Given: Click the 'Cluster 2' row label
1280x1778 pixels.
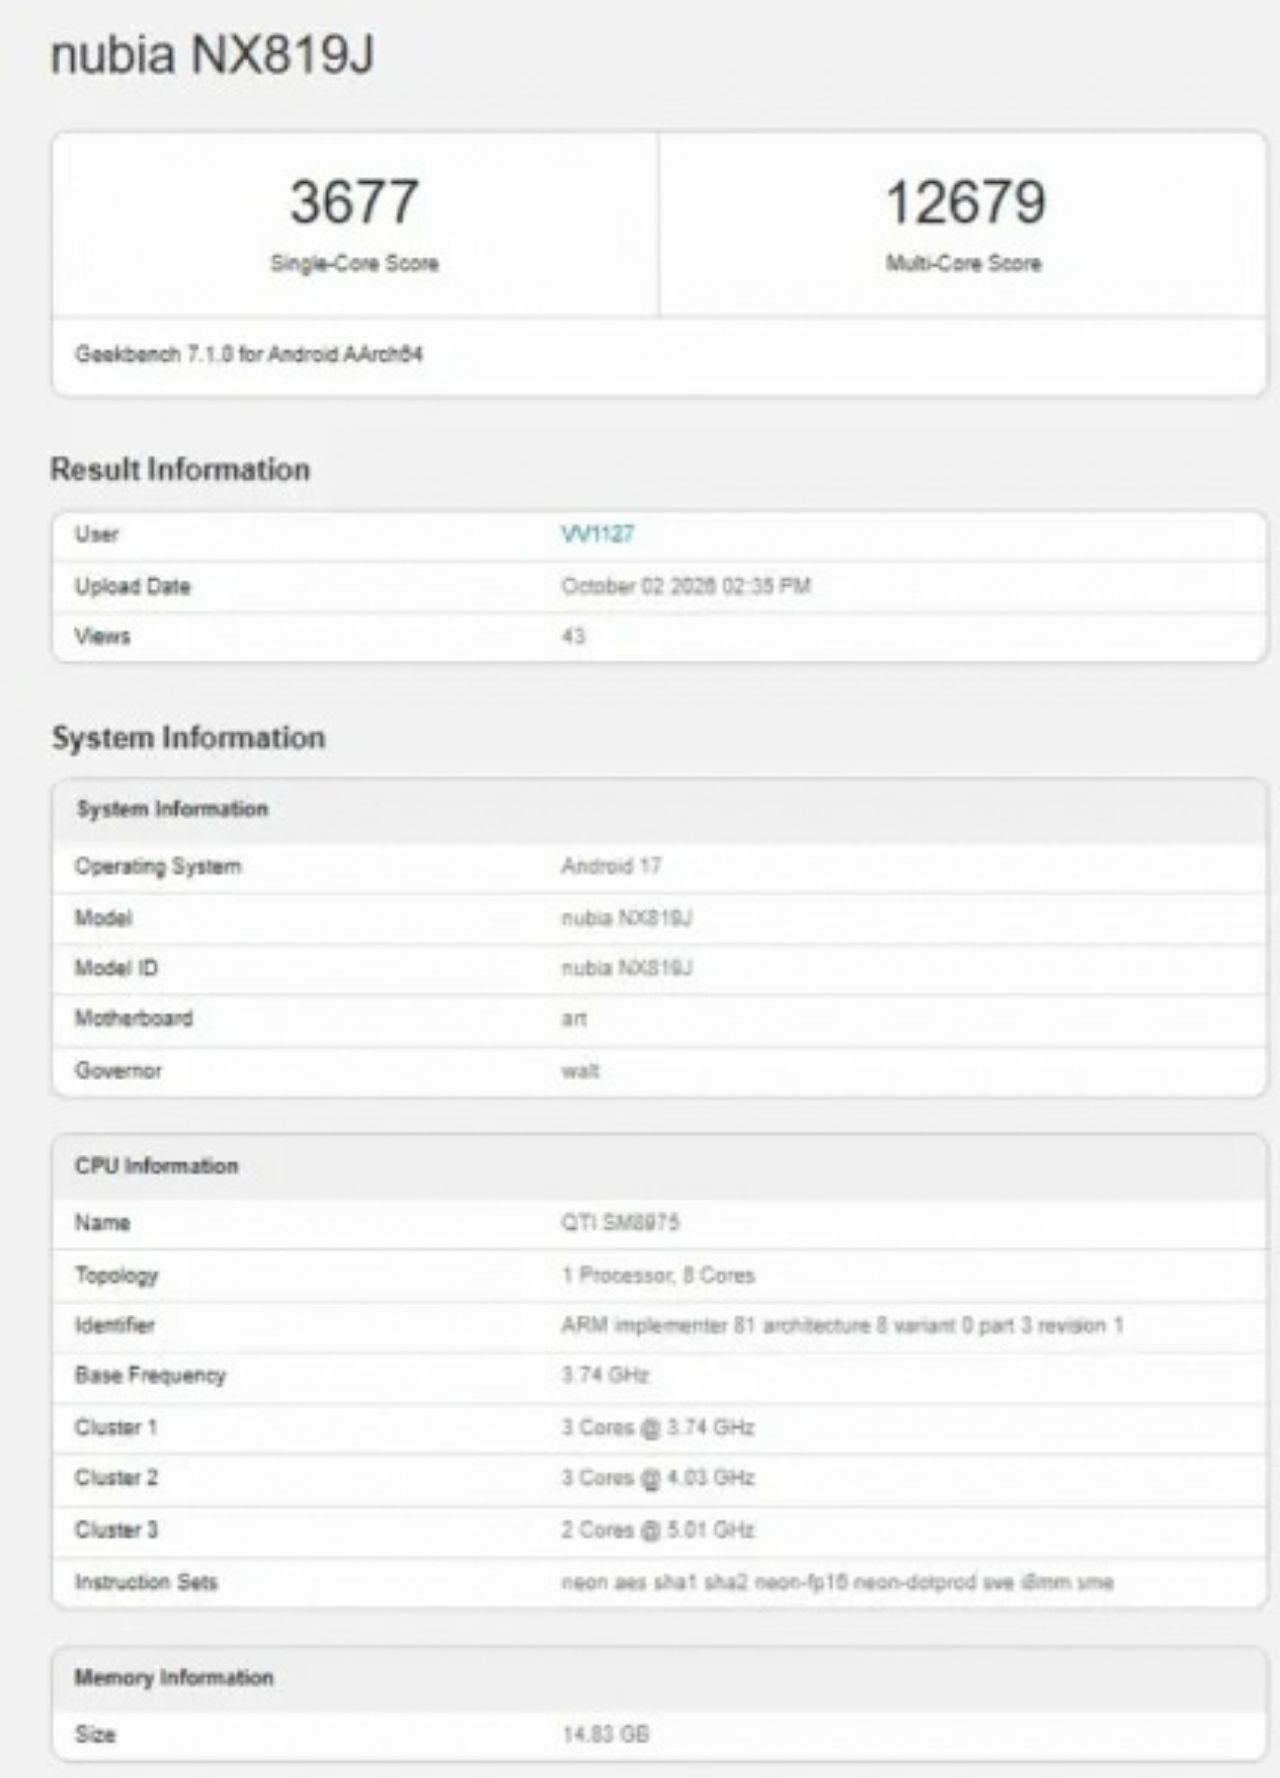Looking at the screenshot, I should [116, 1477].
